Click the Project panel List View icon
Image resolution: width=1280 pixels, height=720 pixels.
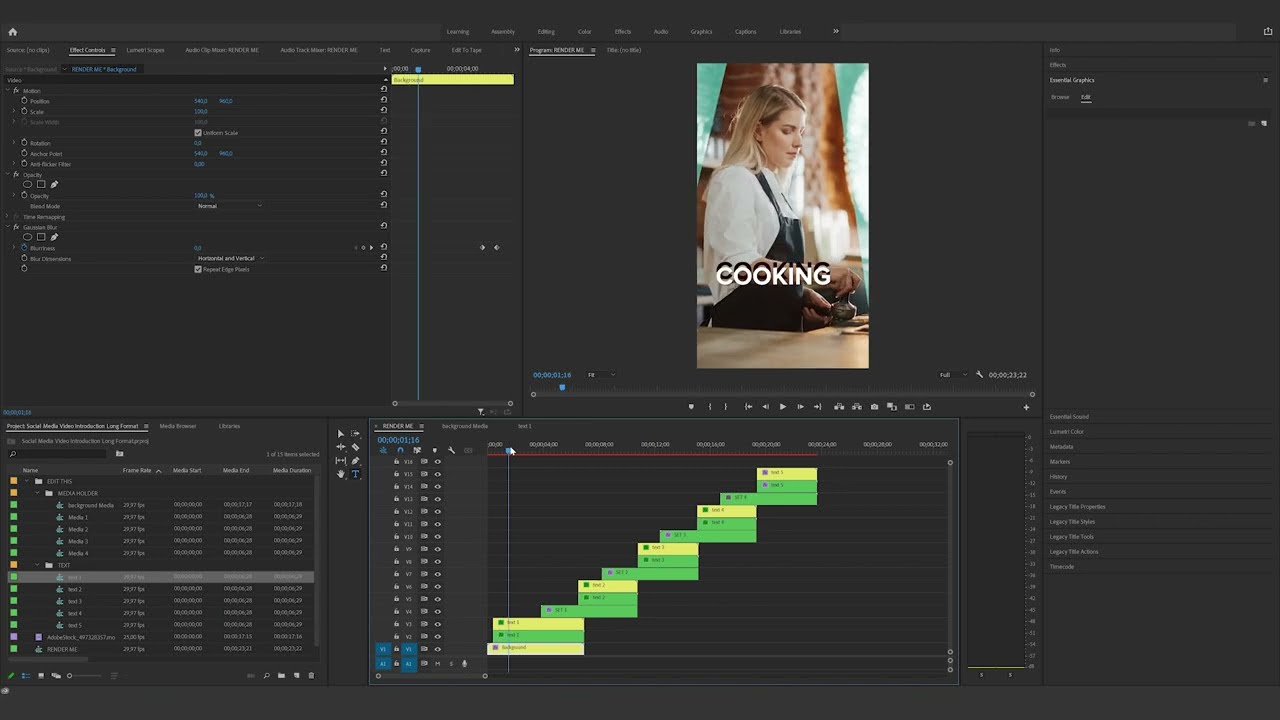pos(26,675)
